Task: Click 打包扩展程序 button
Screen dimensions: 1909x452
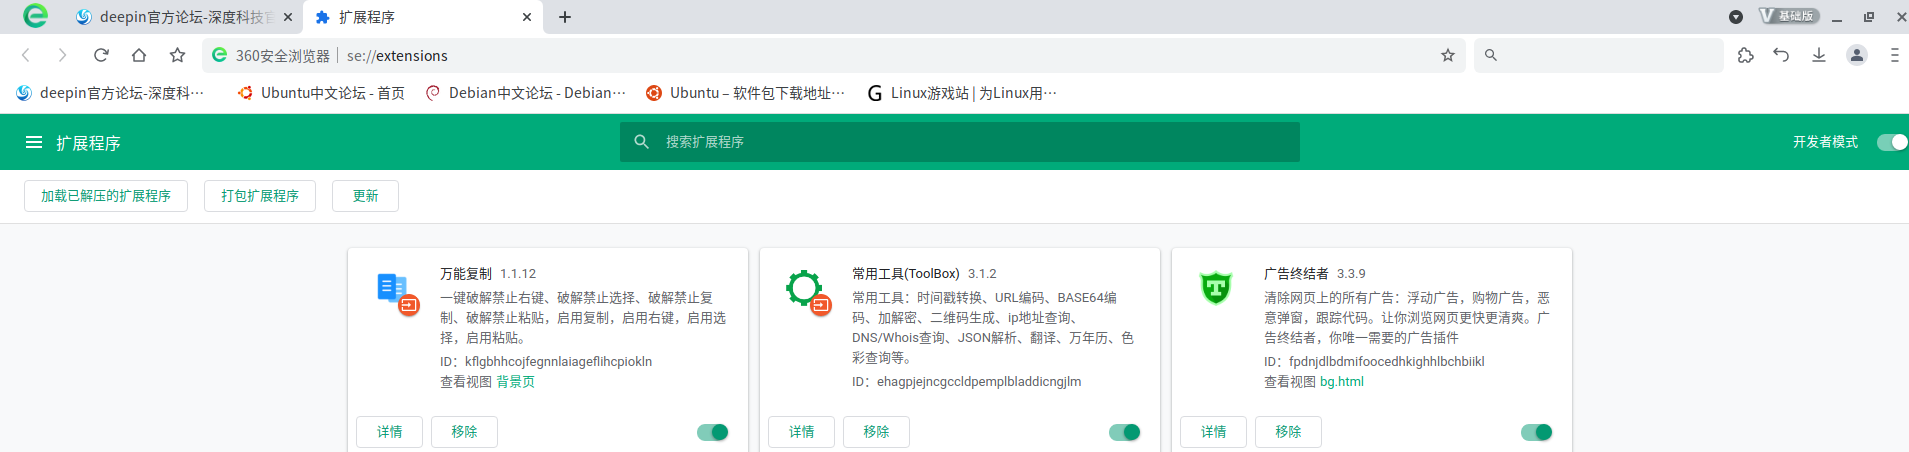Action: click(x=260, y=196)
